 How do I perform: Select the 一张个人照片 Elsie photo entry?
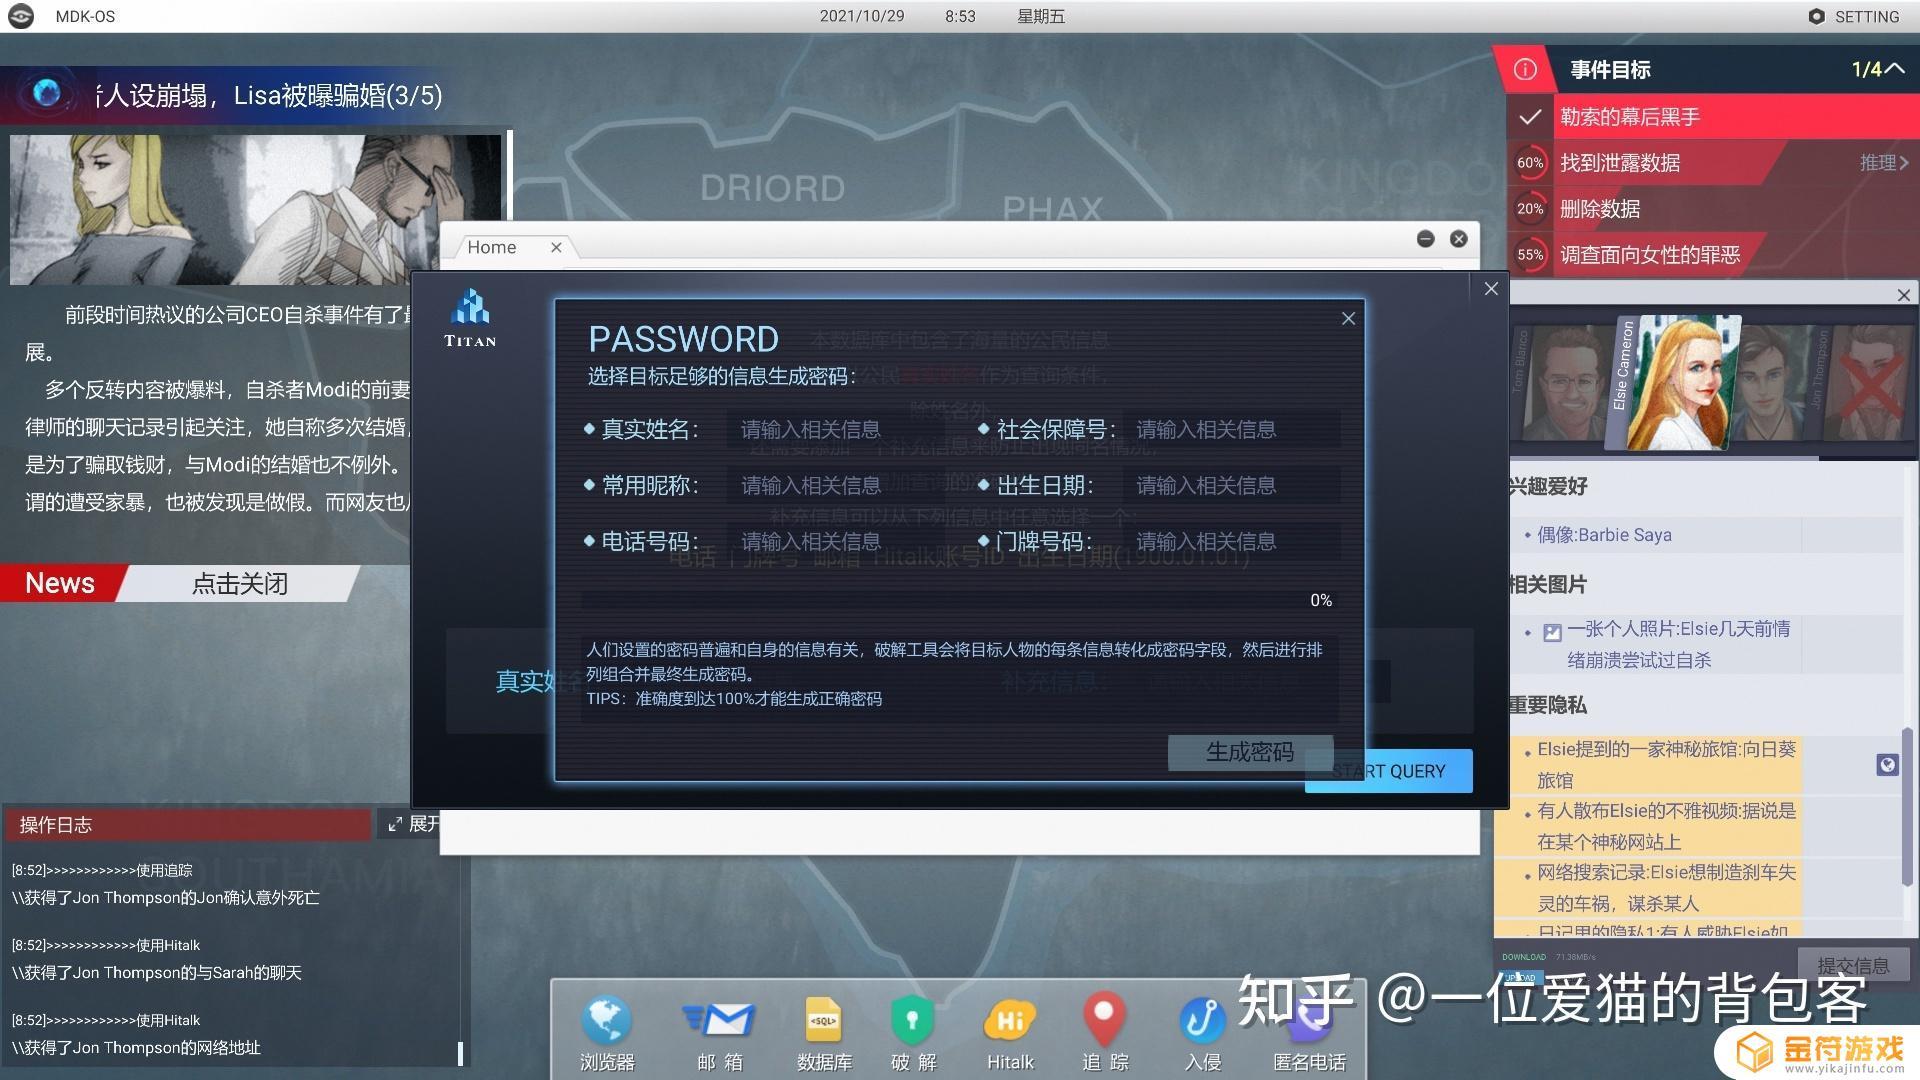(x=1657, y=644)
